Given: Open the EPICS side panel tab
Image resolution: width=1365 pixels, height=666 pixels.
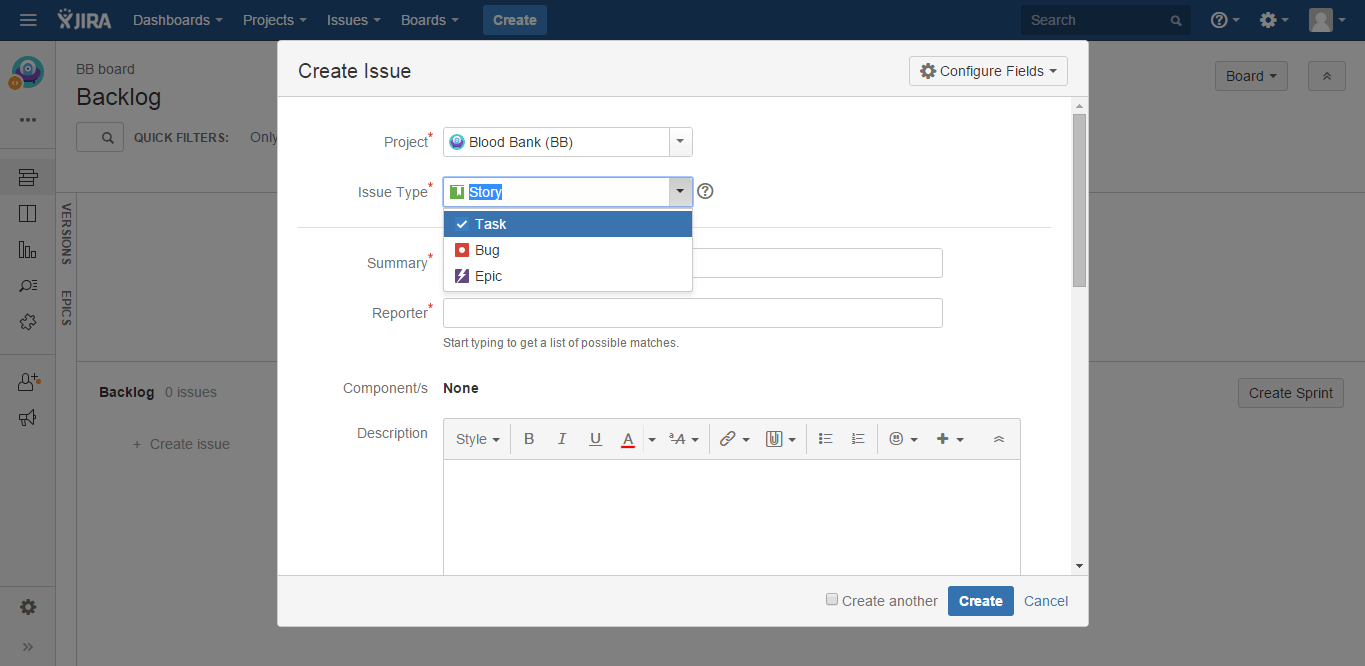Looking at the screenshot, I should tap(66, 308).
